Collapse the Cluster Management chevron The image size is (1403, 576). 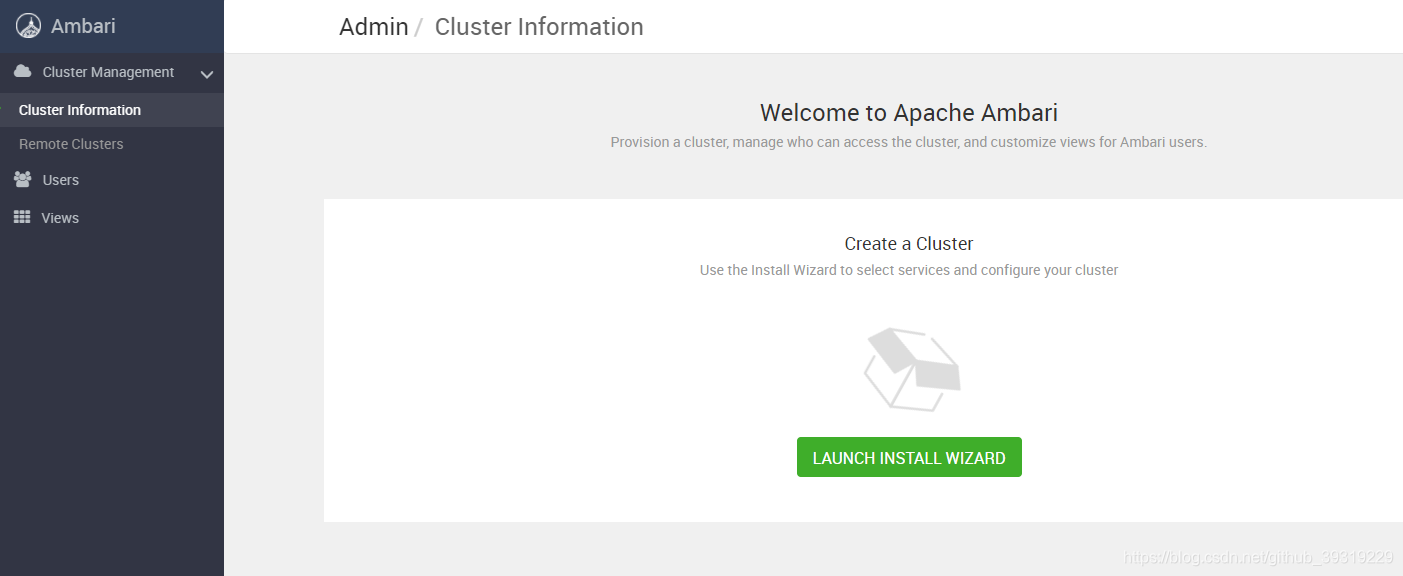[x=207, y=73]
